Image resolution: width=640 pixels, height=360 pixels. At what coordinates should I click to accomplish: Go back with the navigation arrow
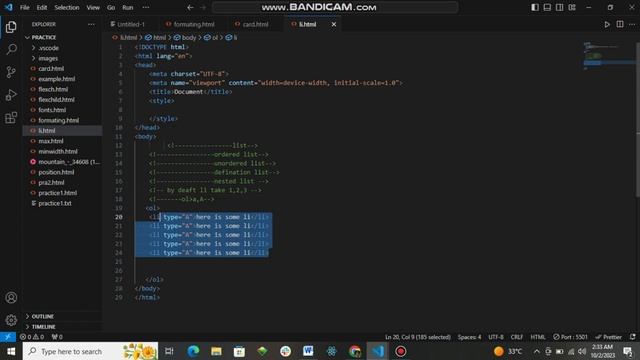click(x=190, y=7)
